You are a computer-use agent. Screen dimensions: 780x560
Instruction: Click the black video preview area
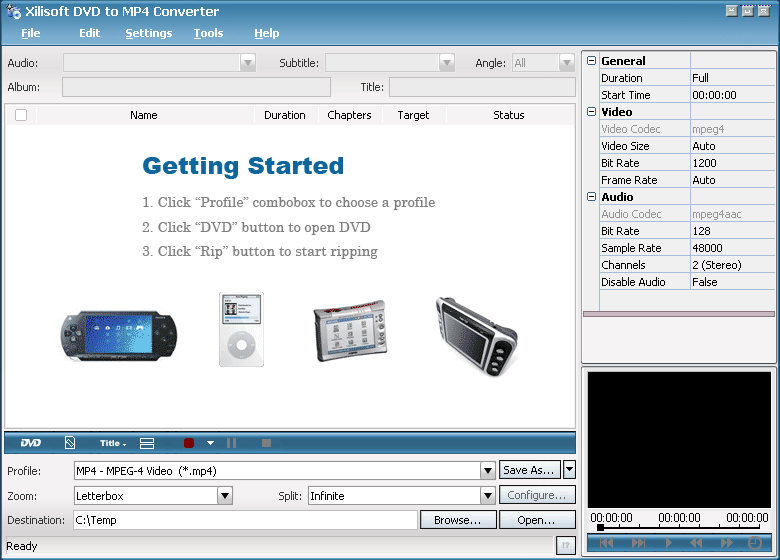click(679, 440)
